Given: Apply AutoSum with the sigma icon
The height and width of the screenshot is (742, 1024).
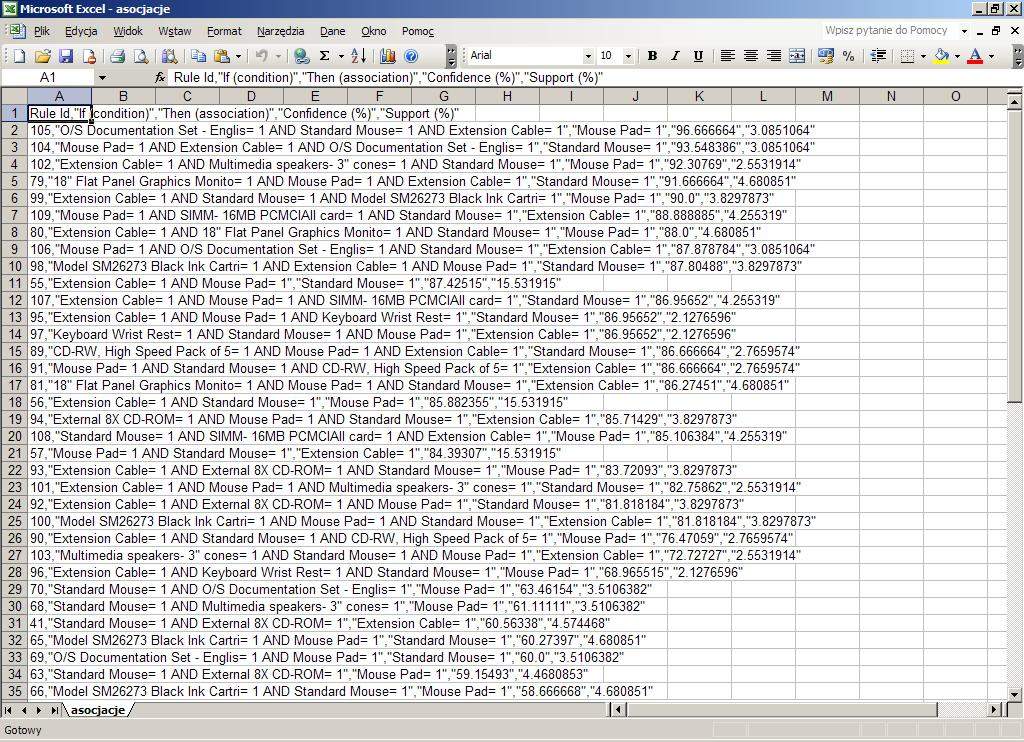Looking at the screenshot, I should 325,56.
